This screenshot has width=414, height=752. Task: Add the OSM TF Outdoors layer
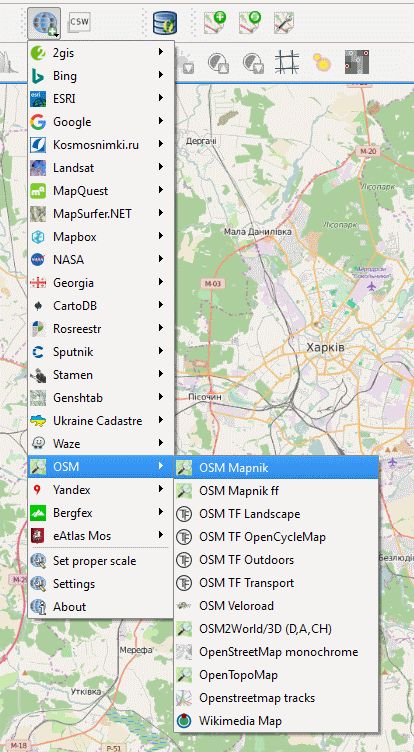point(276,560)
